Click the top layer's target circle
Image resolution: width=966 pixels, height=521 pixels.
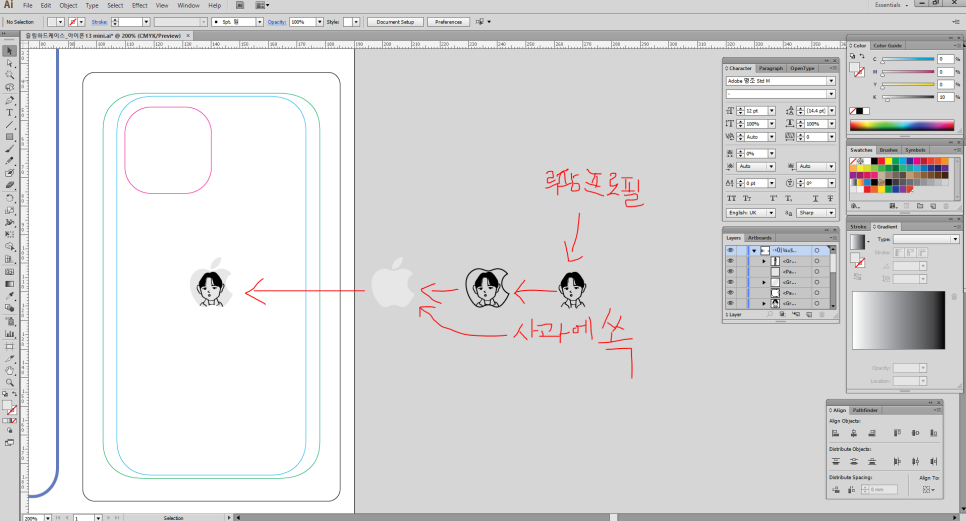point(817,251)
